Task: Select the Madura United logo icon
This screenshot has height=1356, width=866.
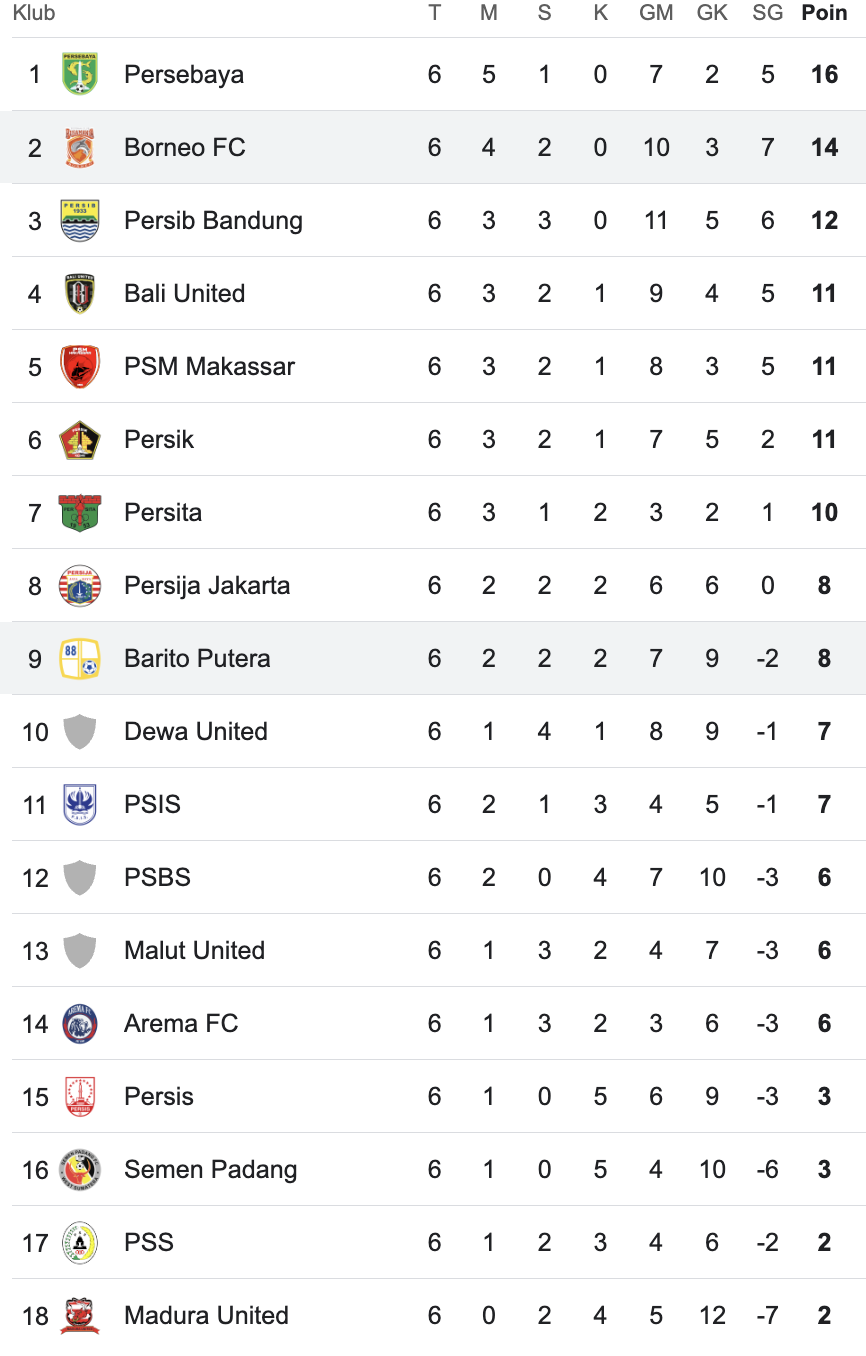Action: [80, 1315]
